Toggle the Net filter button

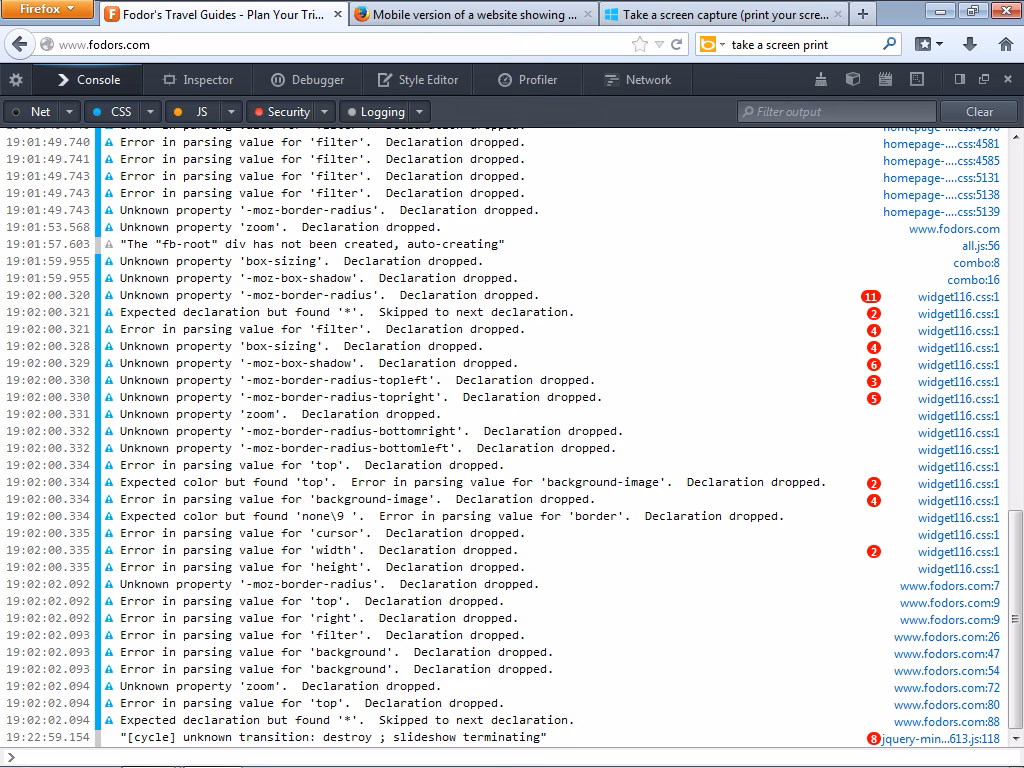point(32,112)
